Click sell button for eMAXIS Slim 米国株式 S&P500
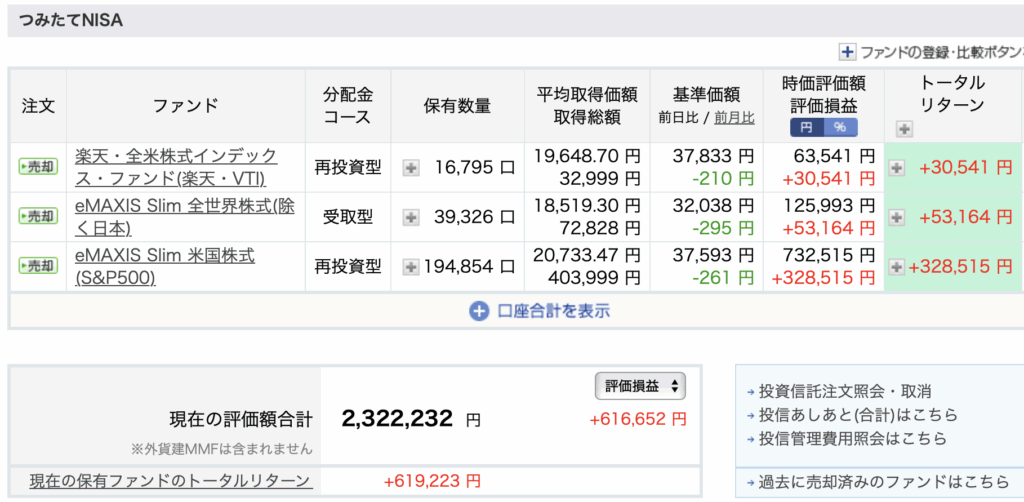The image size is (1024, 502). click(38, 266)
